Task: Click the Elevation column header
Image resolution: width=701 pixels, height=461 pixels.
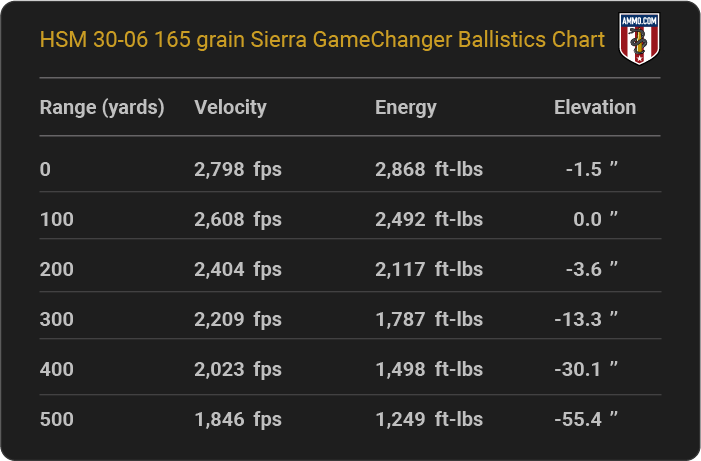Action: click(x=595, y=107)
